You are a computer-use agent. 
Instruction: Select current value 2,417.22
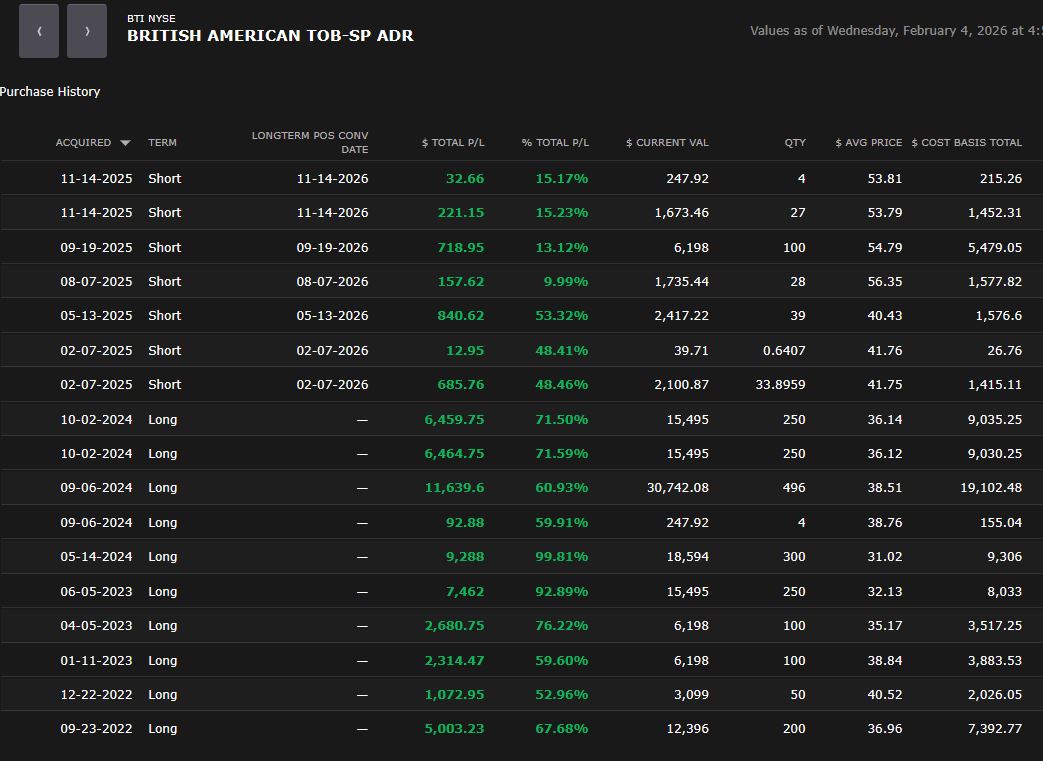682,315
